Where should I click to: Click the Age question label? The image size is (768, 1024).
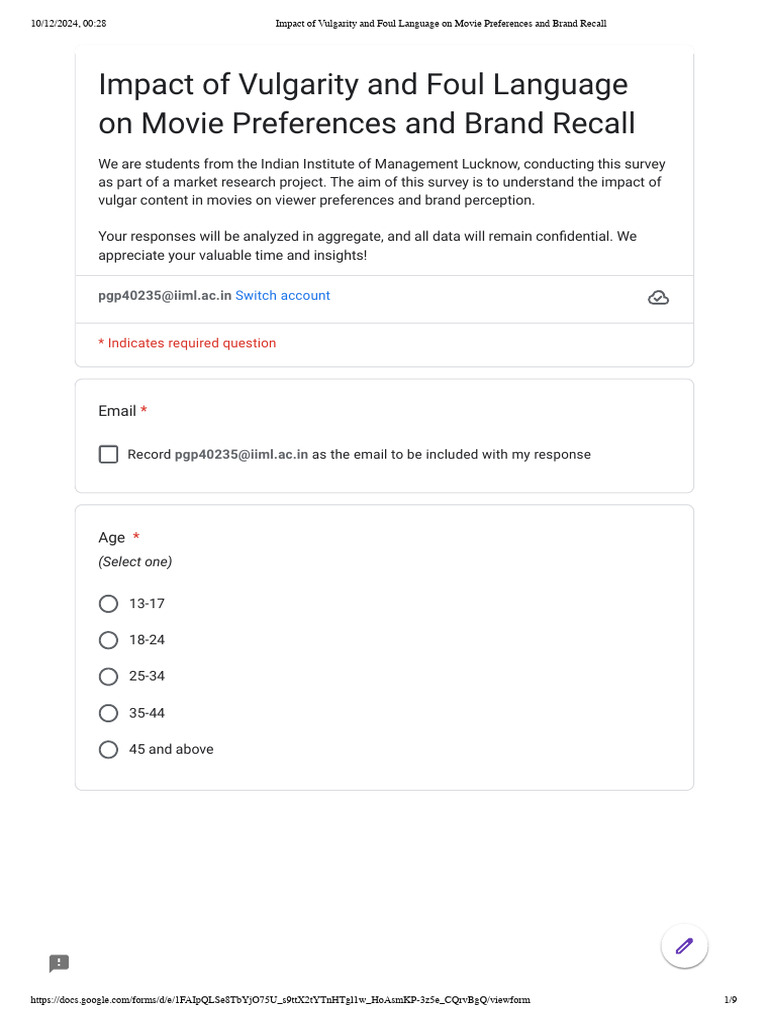112,538
